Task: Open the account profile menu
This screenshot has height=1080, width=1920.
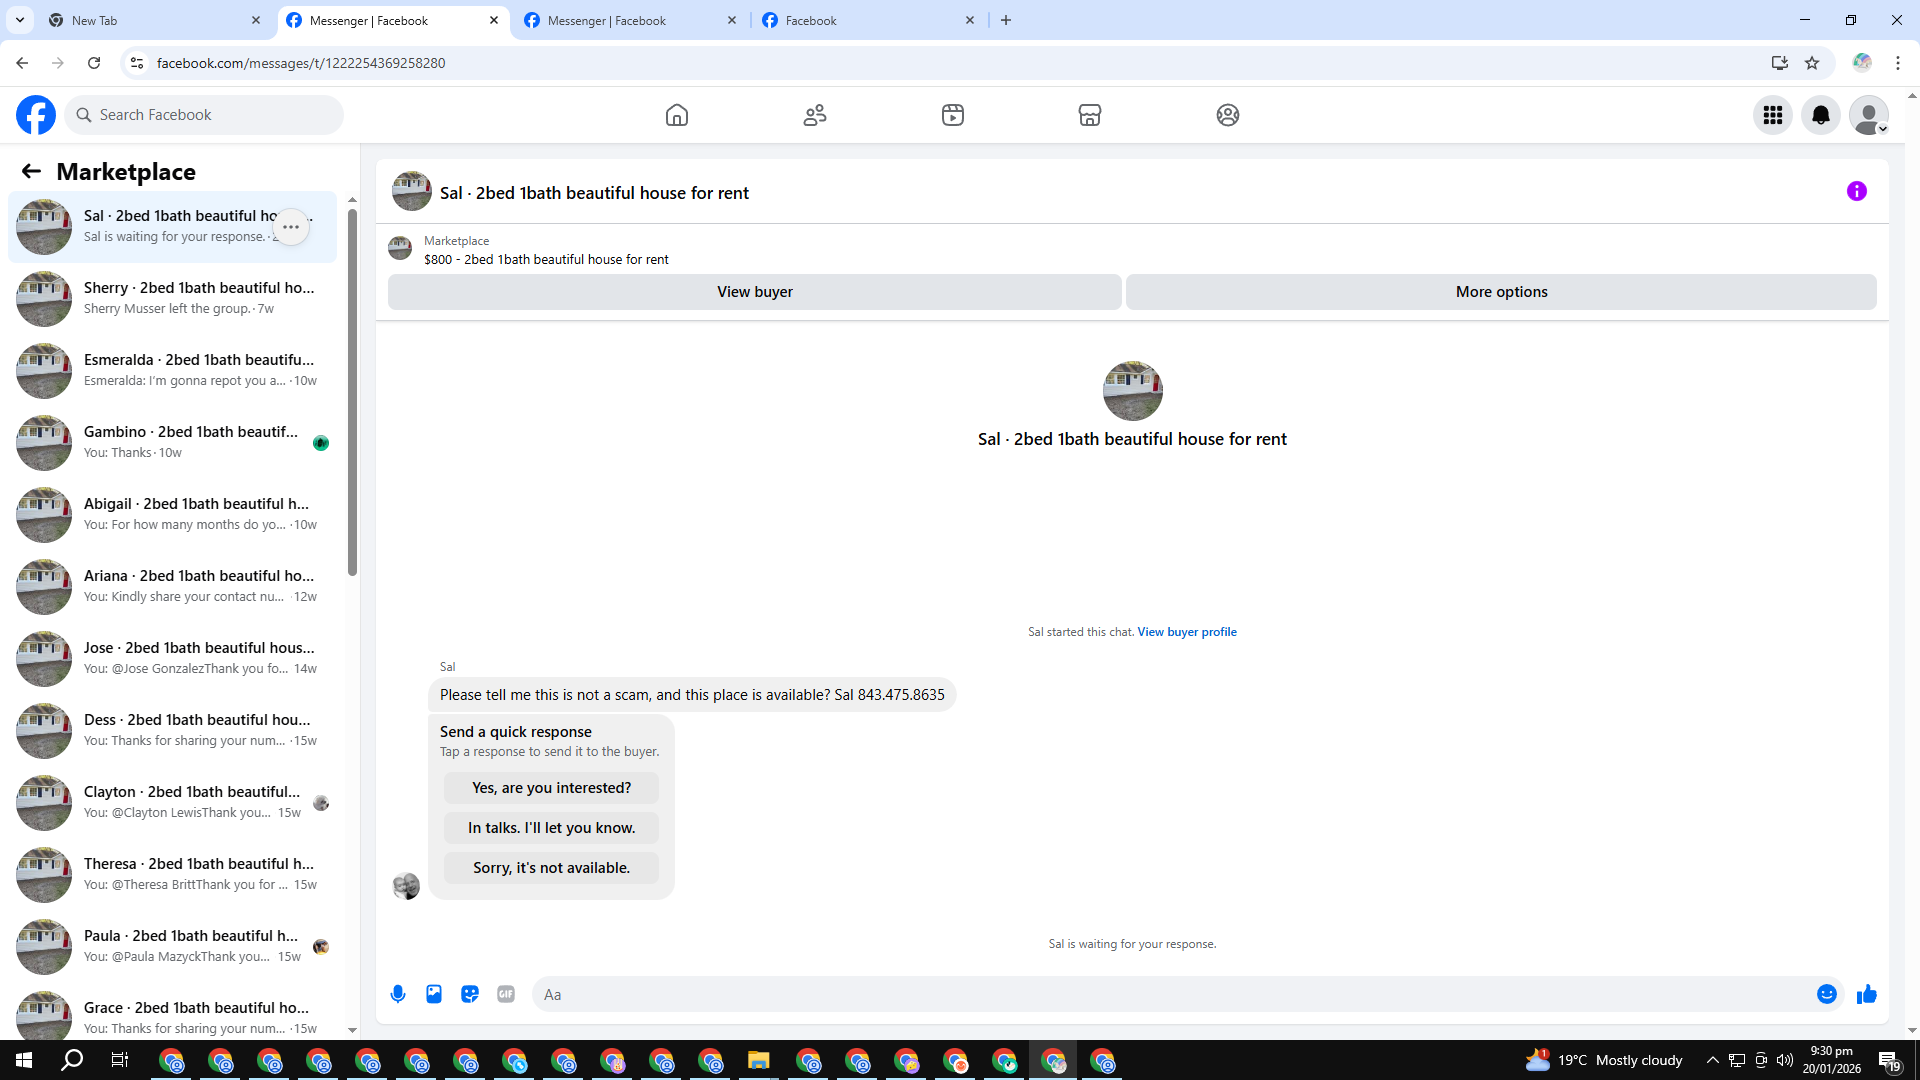Action: (1869, 115)
